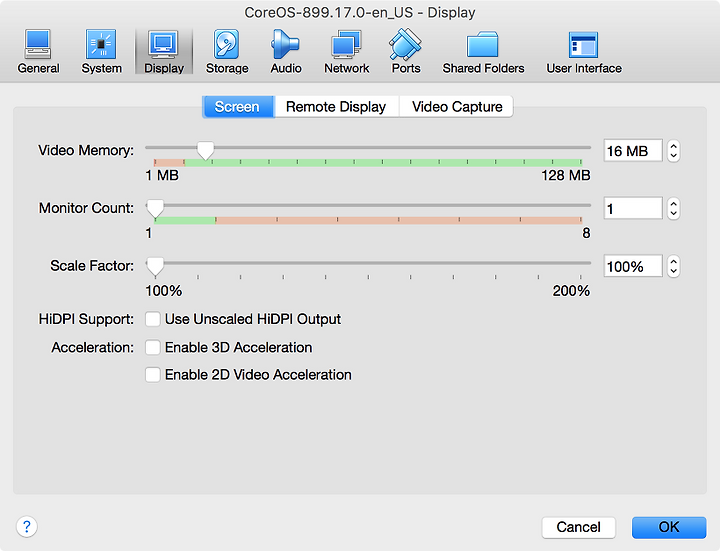Open the General settings pane
This screenshot has width=720, height=551.
(39, 52)
